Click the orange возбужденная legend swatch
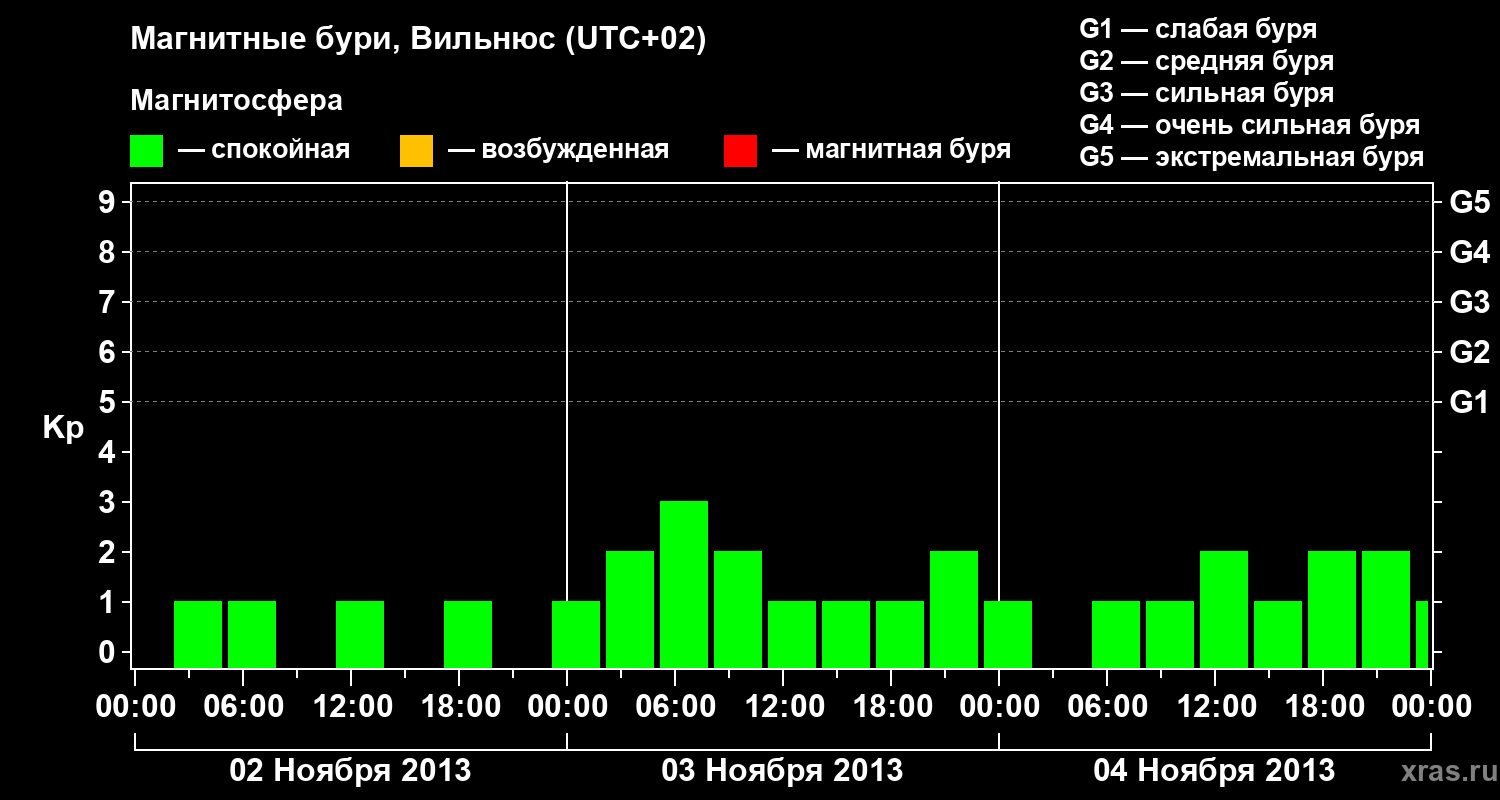 (416, 150)
